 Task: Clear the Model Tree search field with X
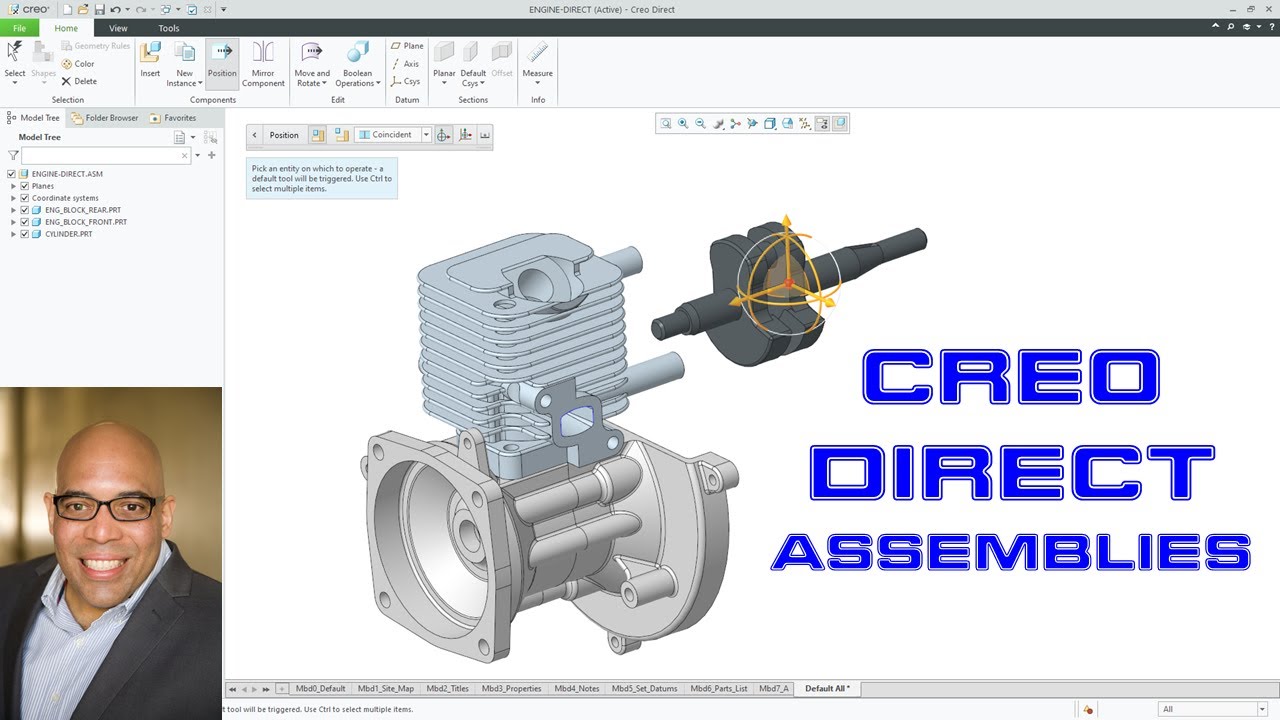click(x=185, y=155)
